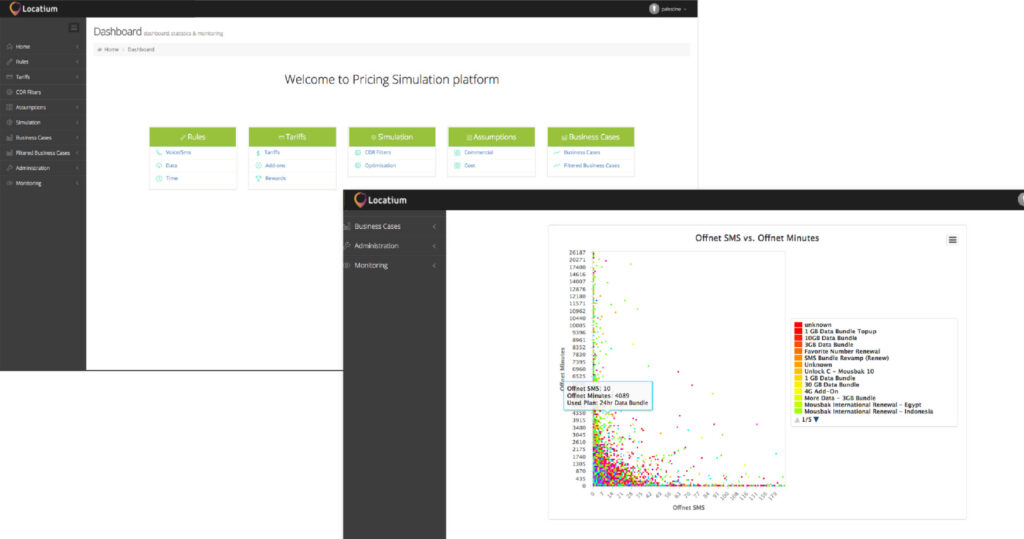Click the clock icon next to Time
This screenshot has width=1024, height=539.
click(158, 178)
